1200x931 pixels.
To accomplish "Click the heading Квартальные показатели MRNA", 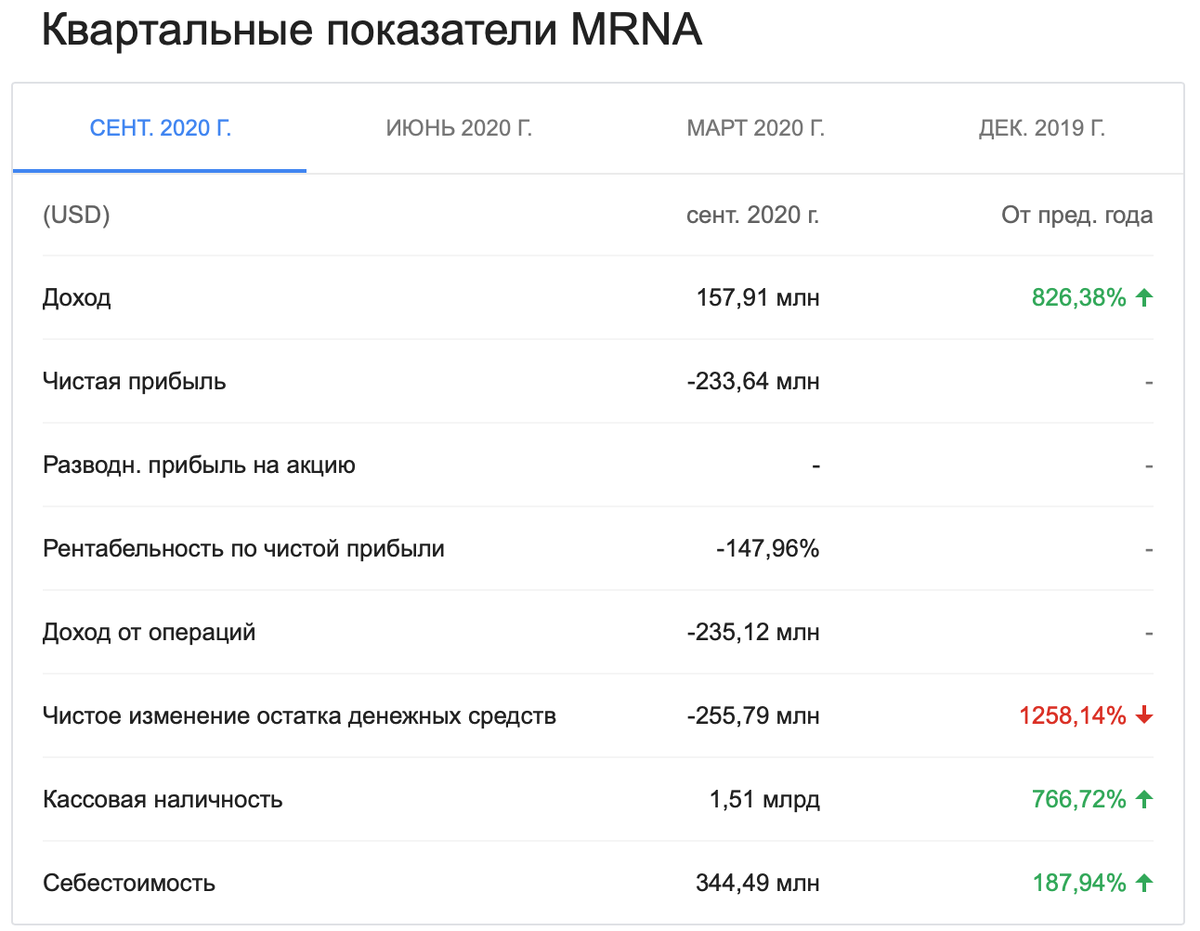I will [372, 32].
